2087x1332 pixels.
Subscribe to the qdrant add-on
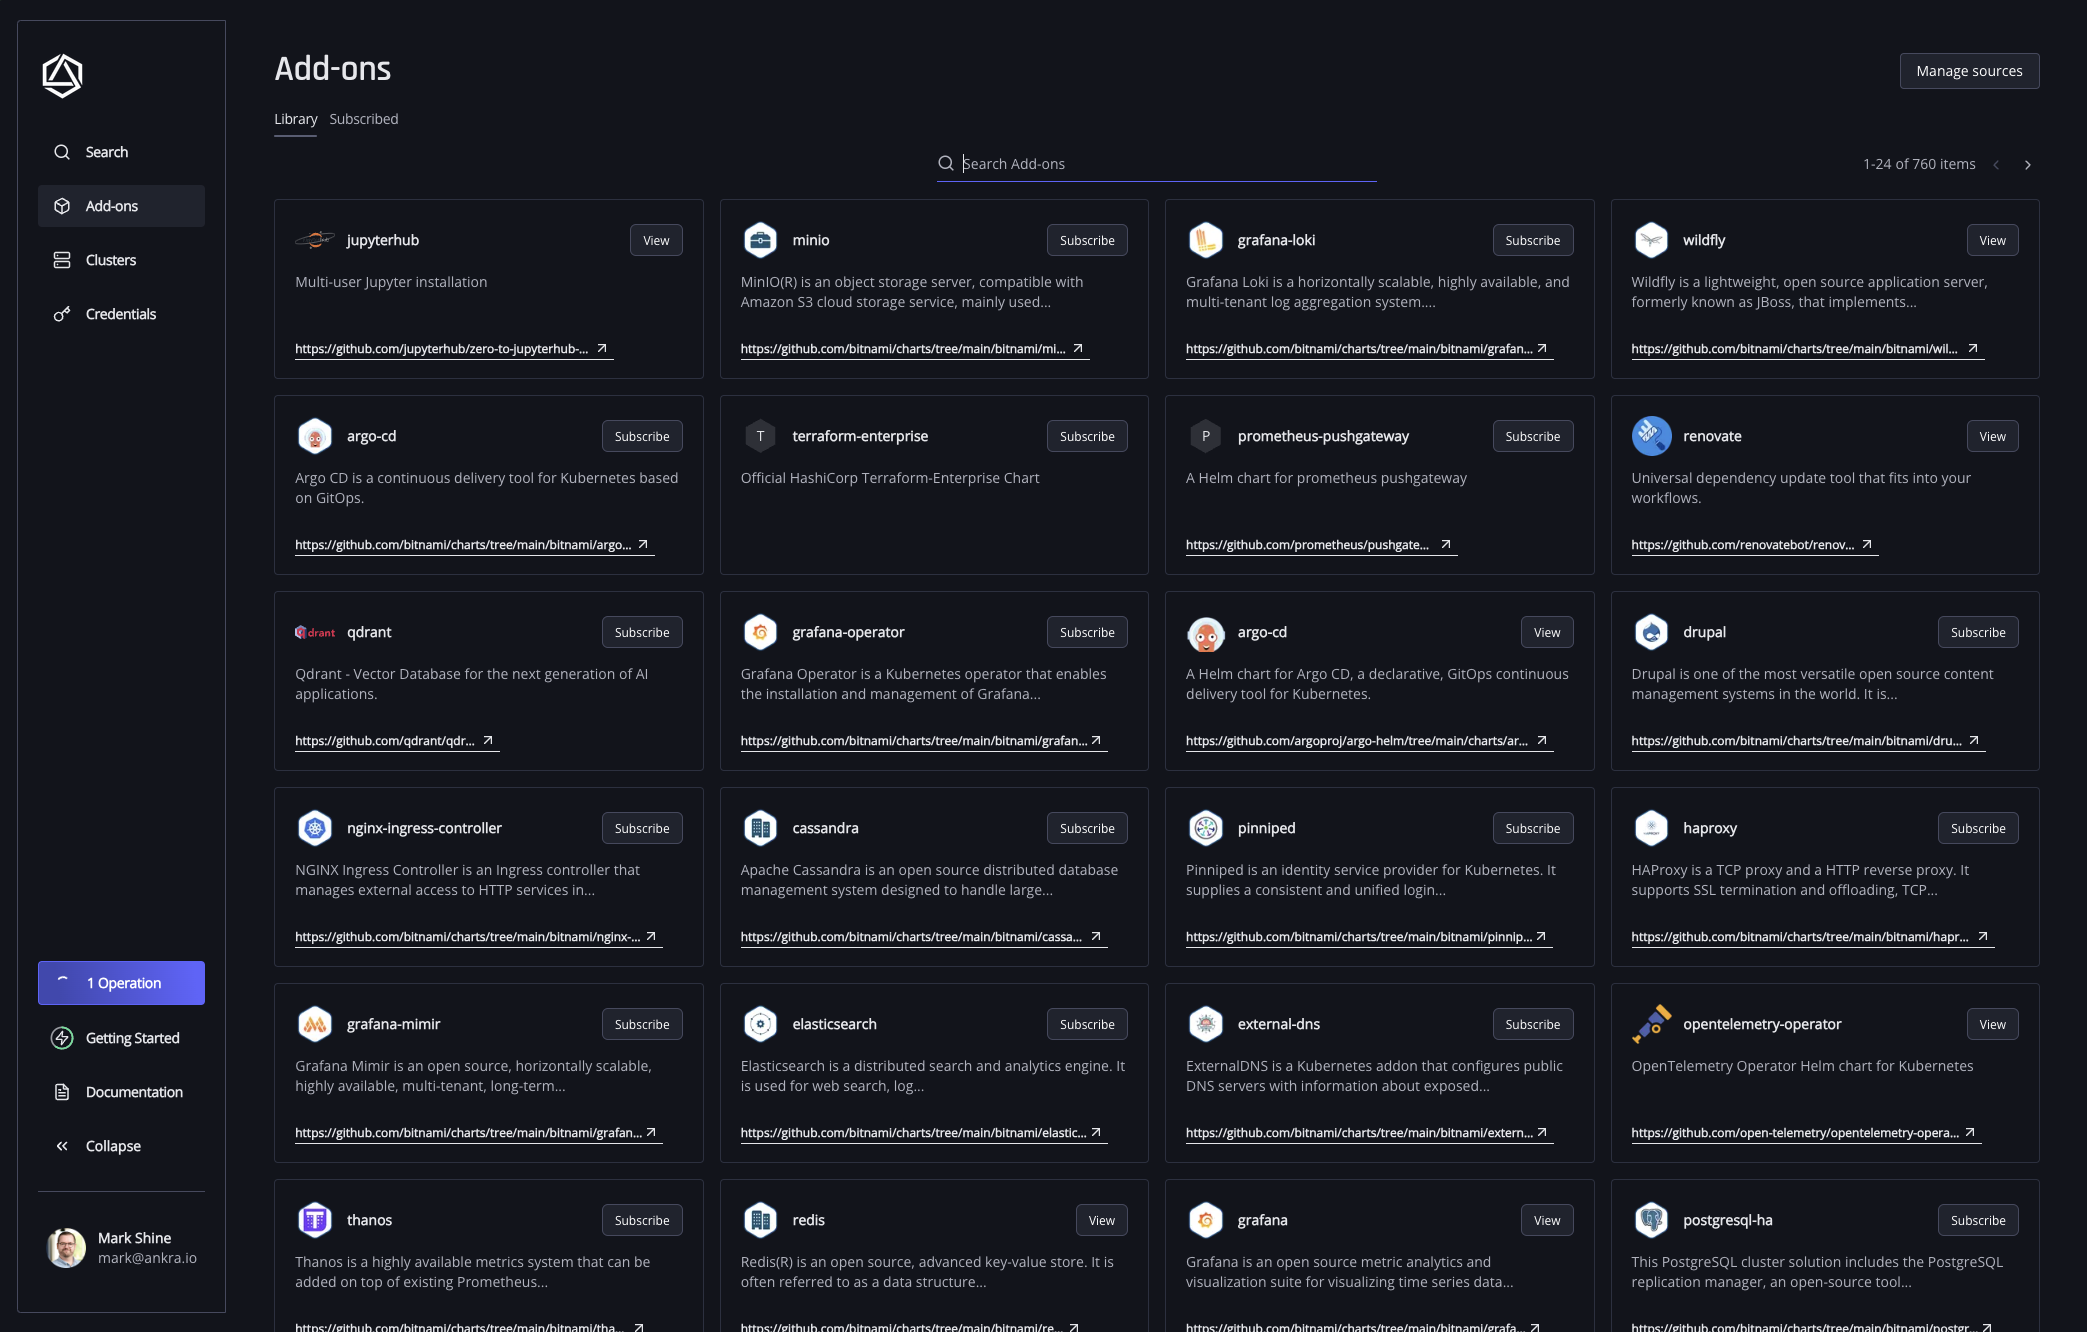642,632
